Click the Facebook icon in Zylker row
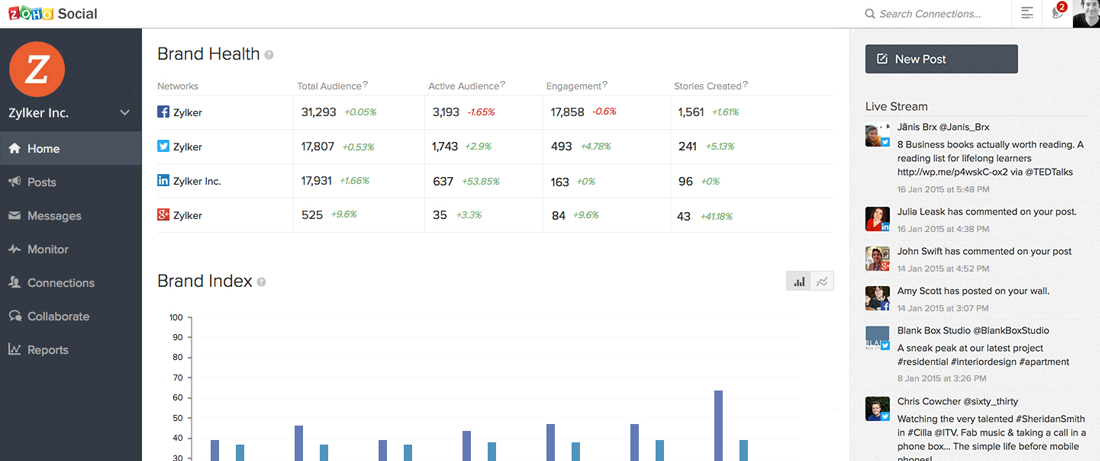This screenshot has height=461, width=1100. tap(163, 112)
